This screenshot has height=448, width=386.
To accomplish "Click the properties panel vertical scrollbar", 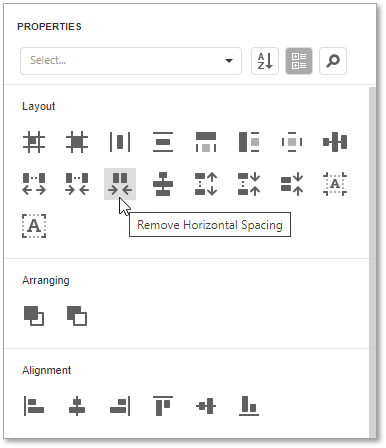I will click(372, 262).
